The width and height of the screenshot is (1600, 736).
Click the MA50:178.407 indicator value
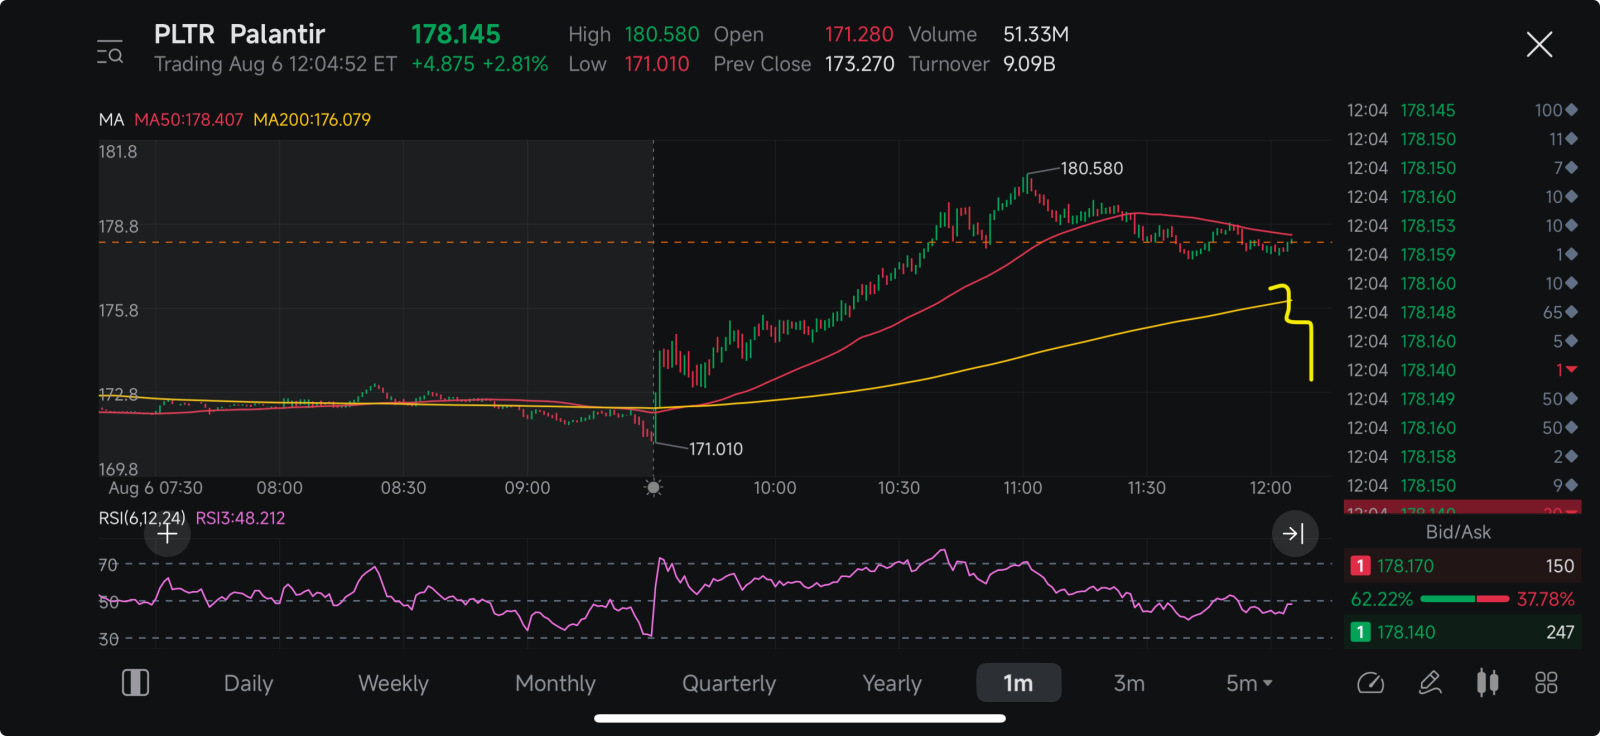tap(189, 120)
